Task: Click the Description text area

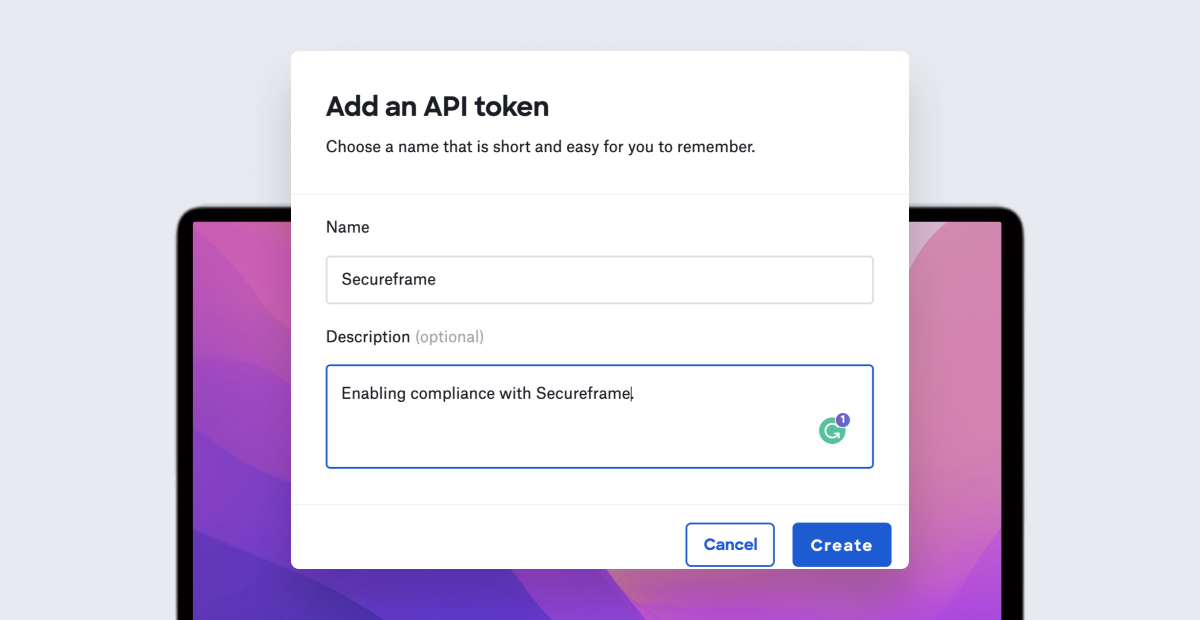Action: click(x=600, y=416)
